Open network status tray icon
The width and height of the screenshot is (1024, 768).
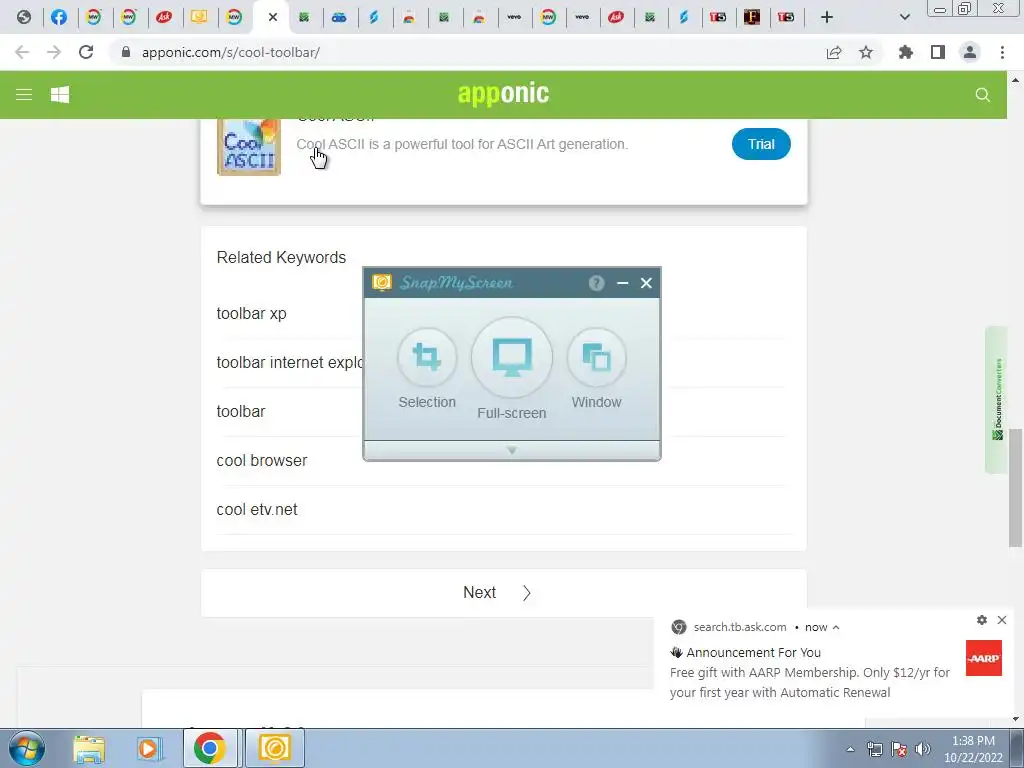[874, 749]
